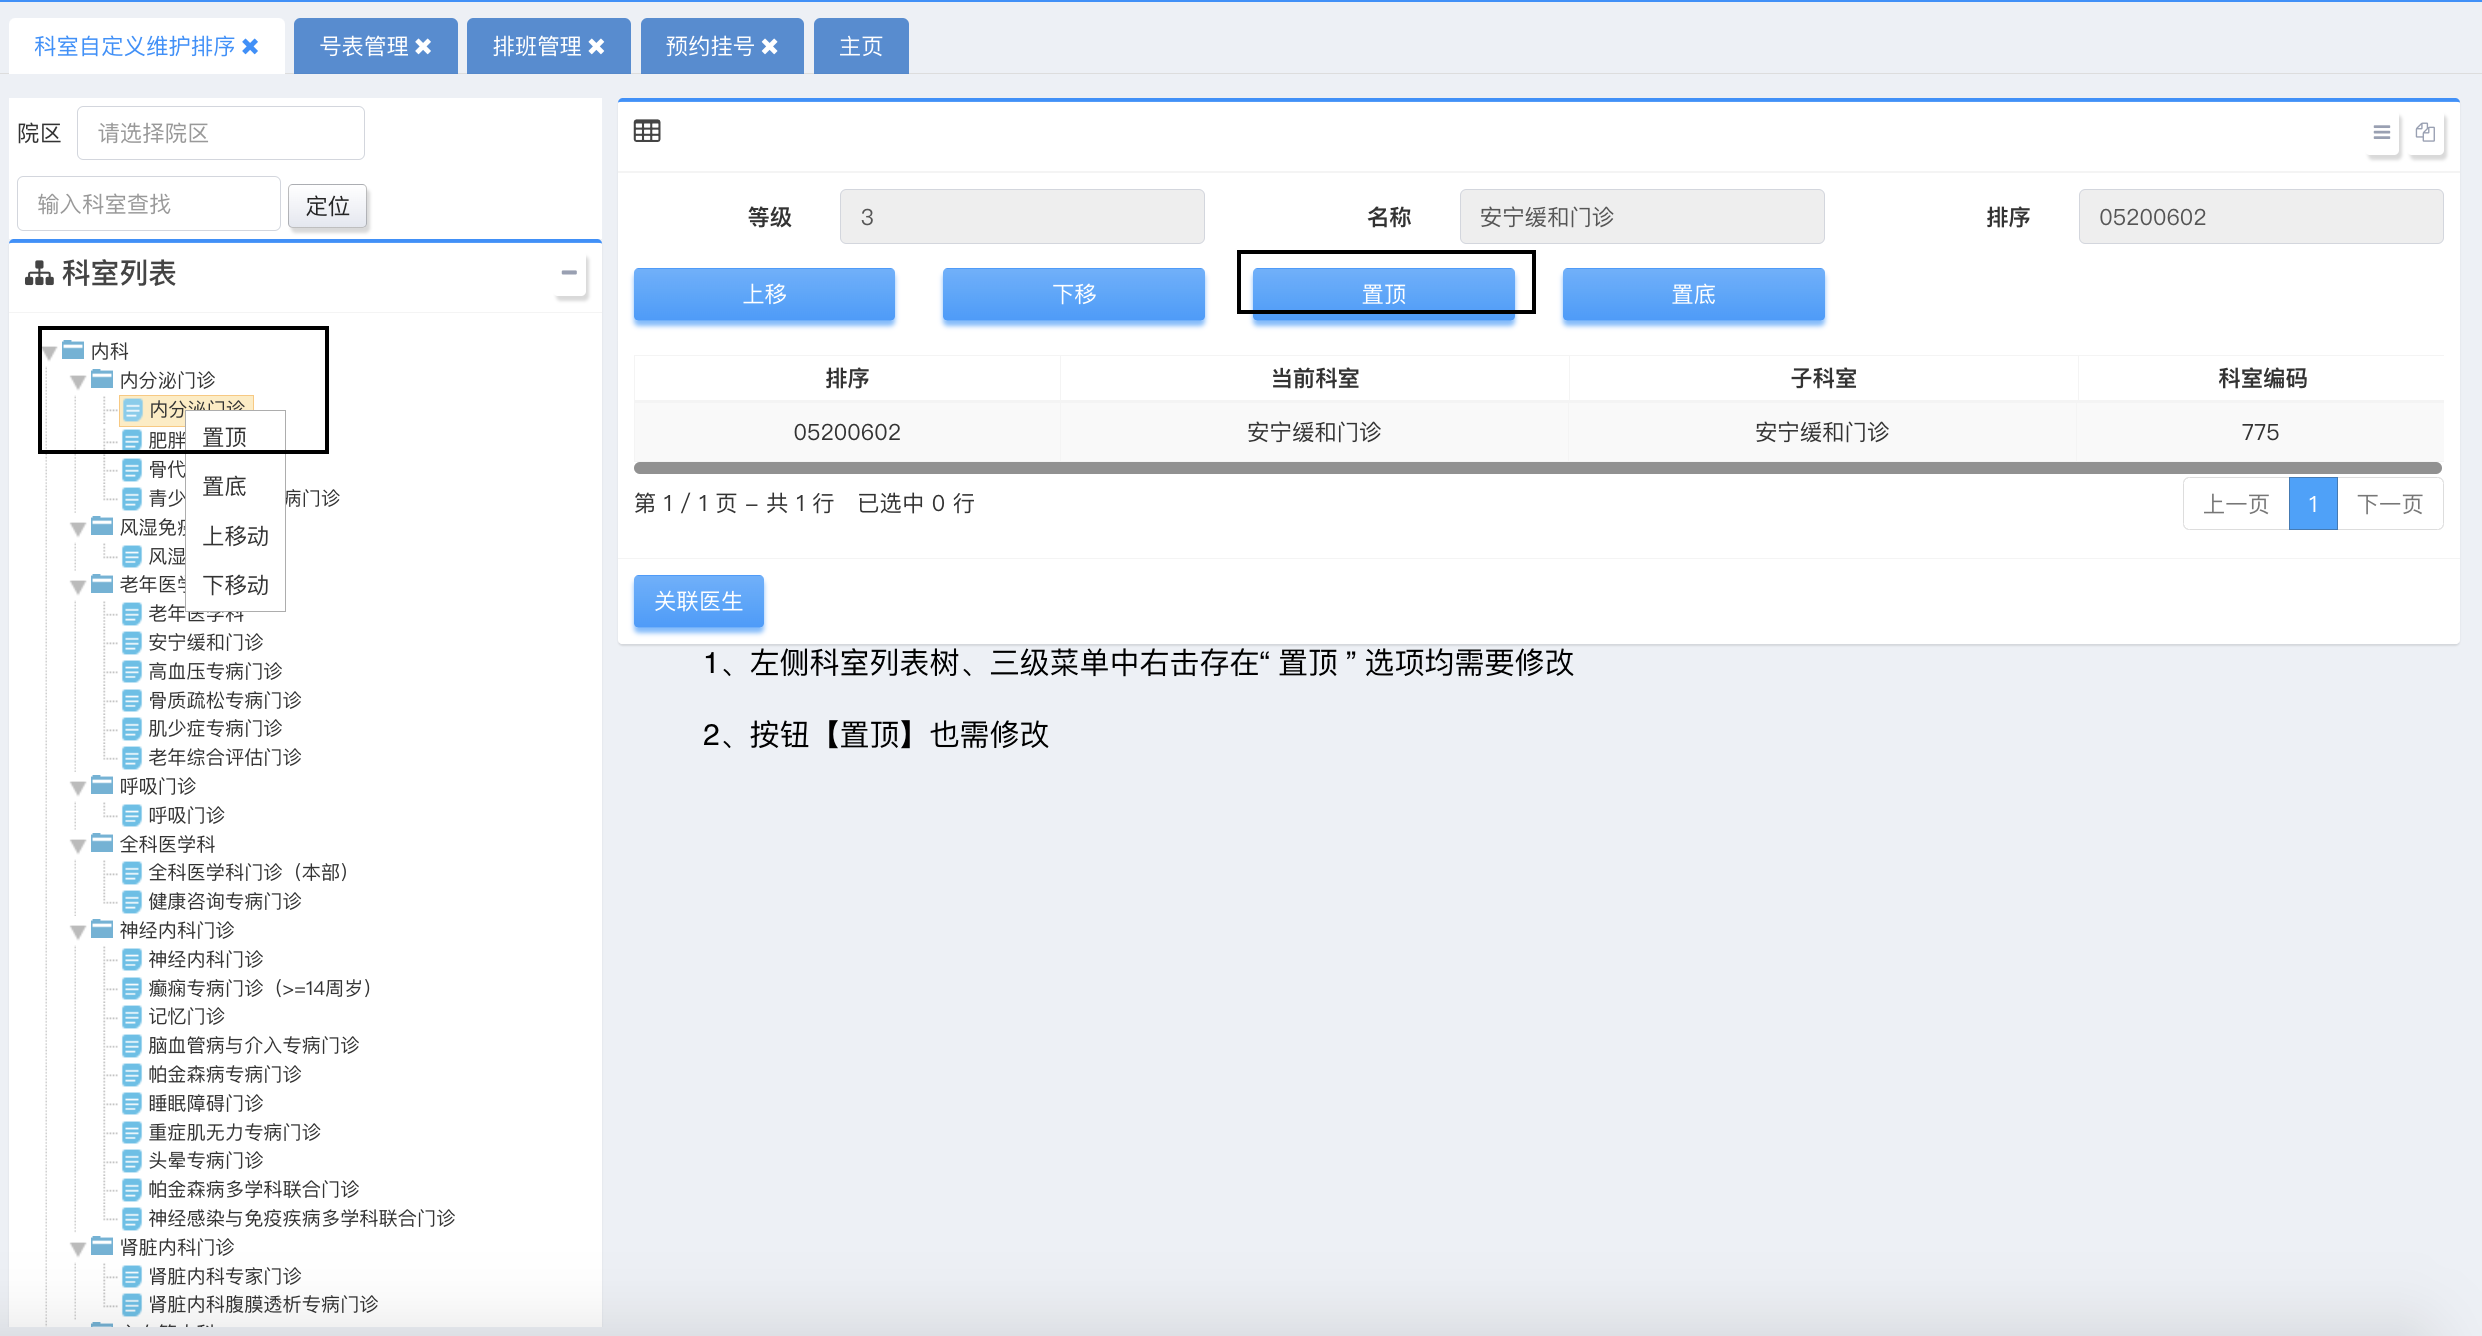Open the 院区 selection dropdown
The height and width of the screenshot is (1336, 2482).
[x=220, y=133]
